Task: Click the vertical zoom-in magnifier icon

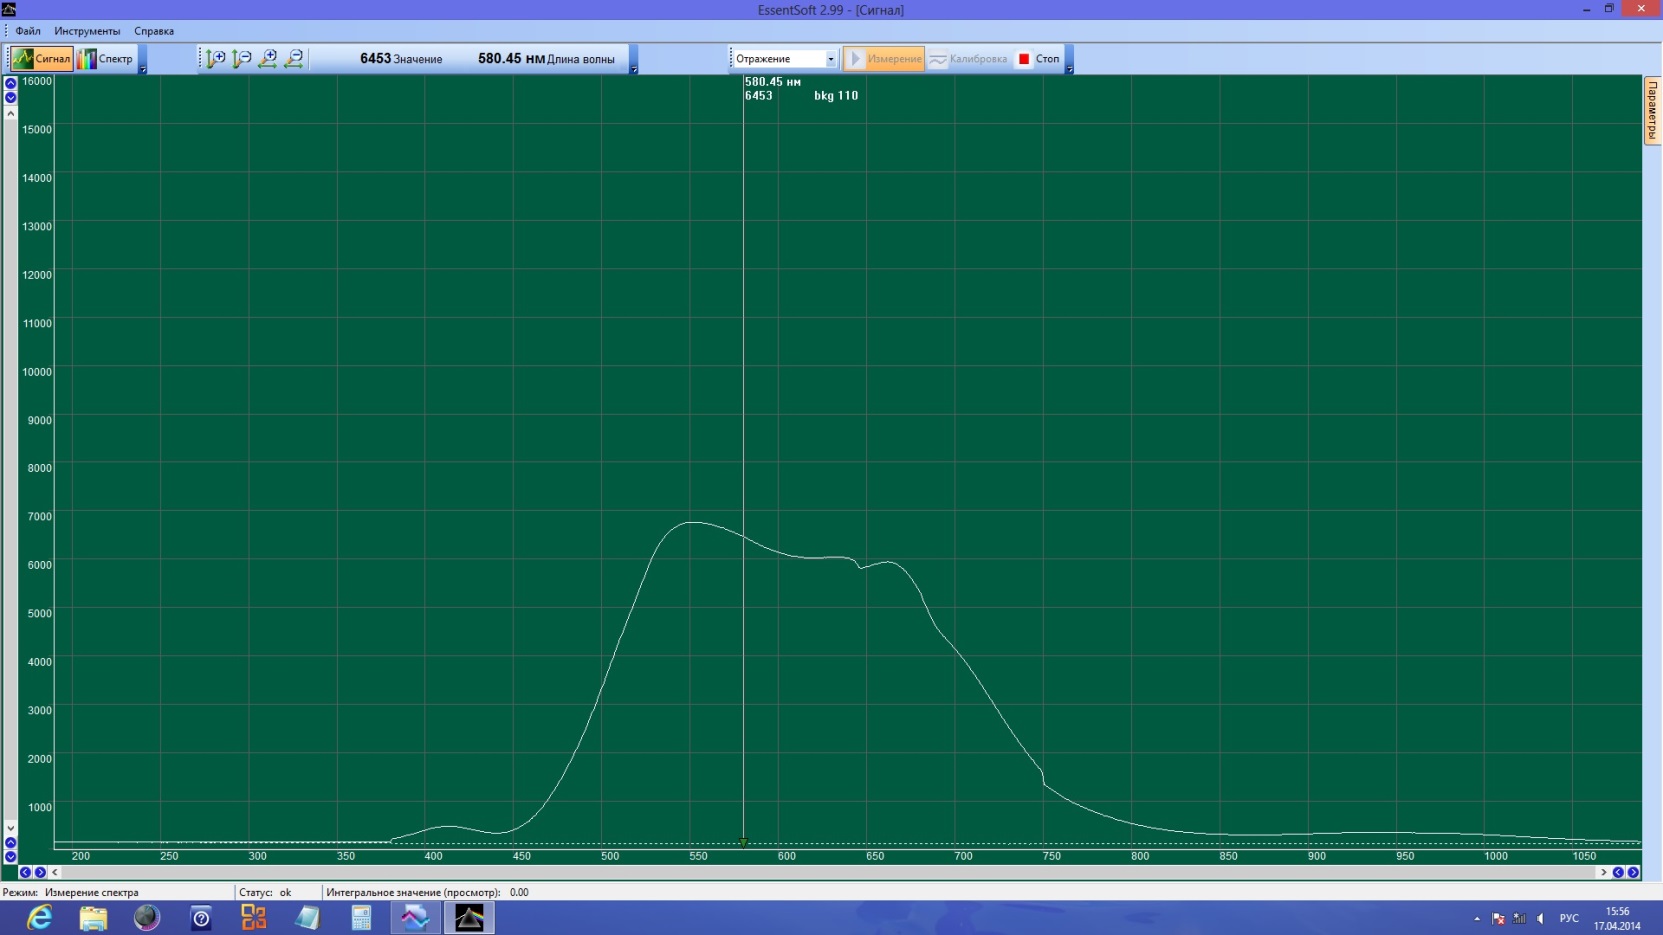Action: tap(215, 59)
